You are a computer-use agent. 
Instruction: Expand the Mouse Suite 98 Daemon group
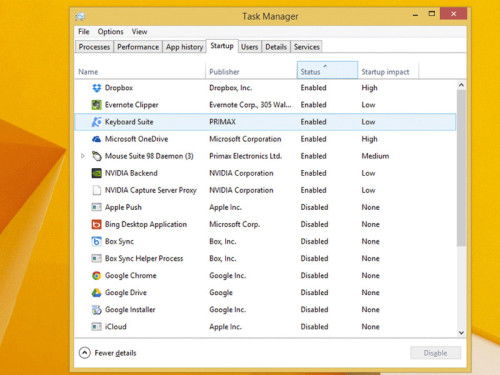tap(83, 156)
